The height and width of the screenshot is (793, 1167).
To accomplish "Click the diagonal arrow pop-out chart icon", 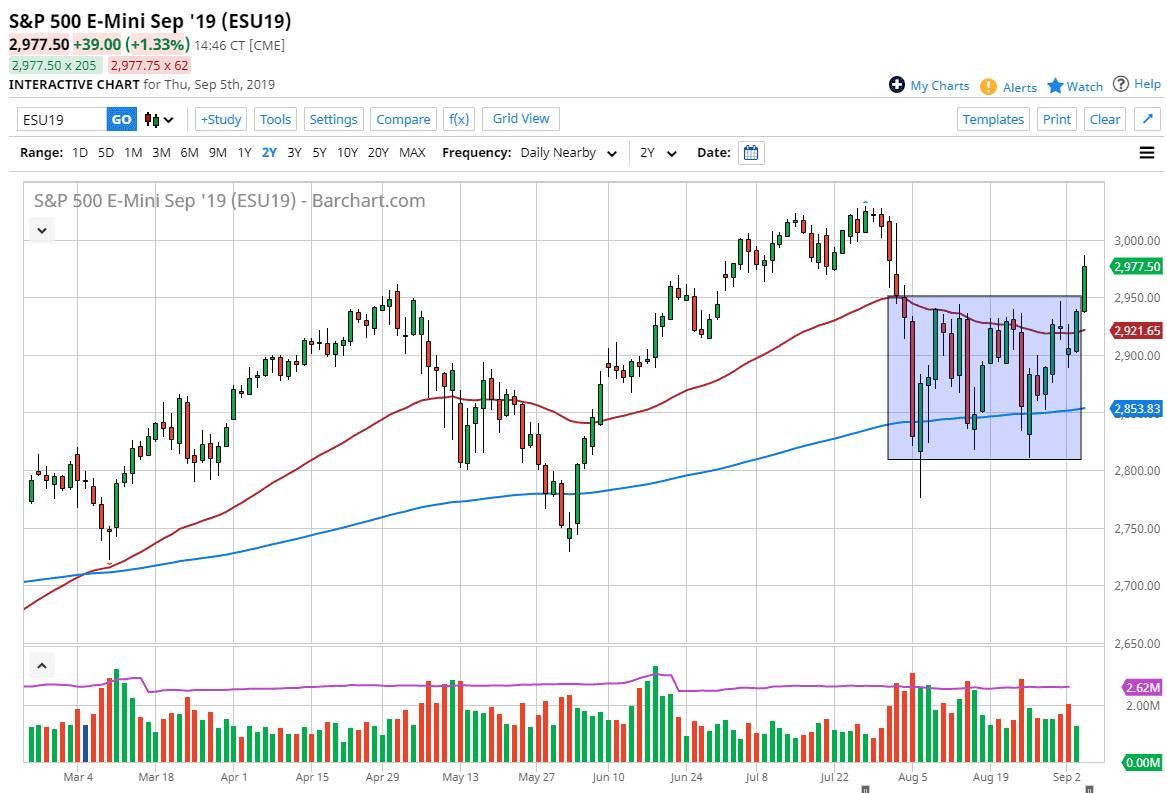I will click(x=1147, y=118).
